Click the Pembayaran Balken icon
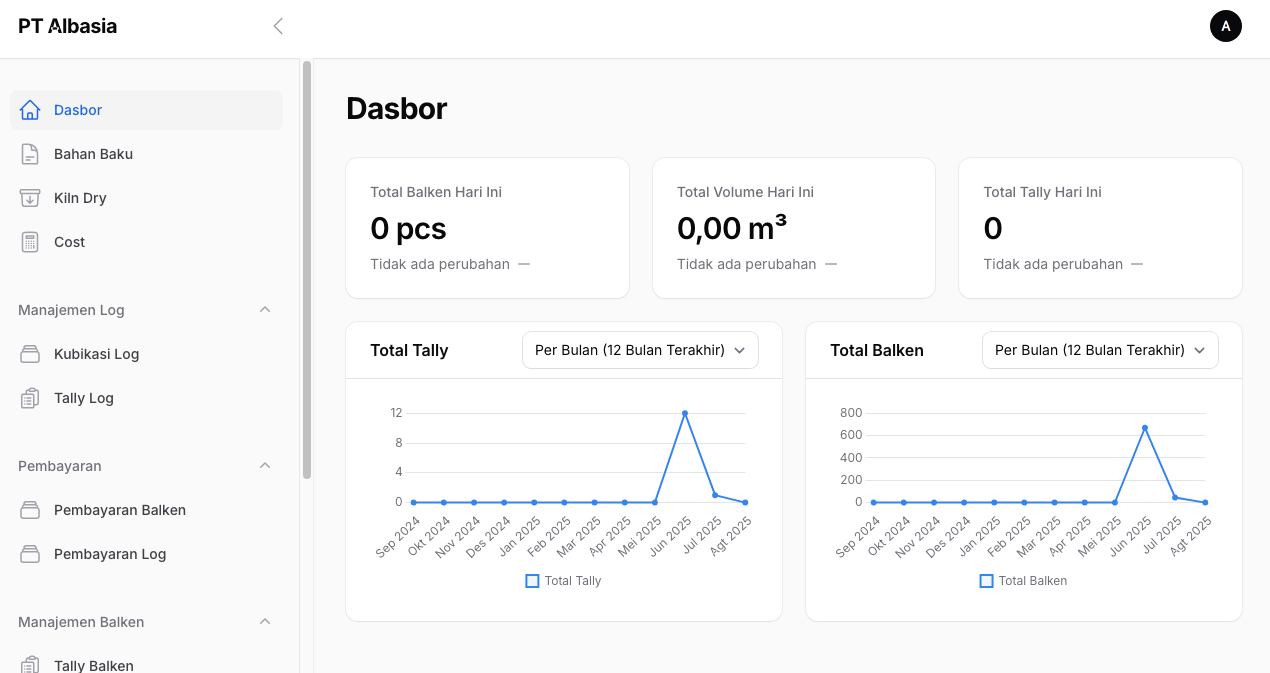This screenshot has height=673, width=1270. click(30, 510)
